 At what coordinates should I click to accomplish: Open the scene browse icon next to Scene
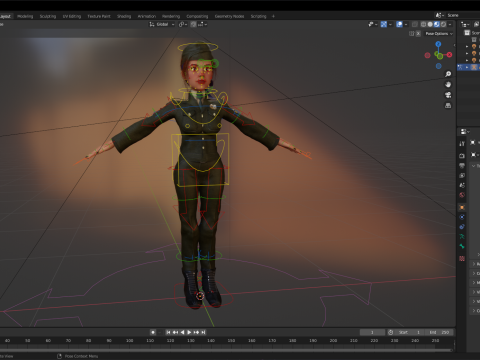pyautogui.click(x=439, y=15)
